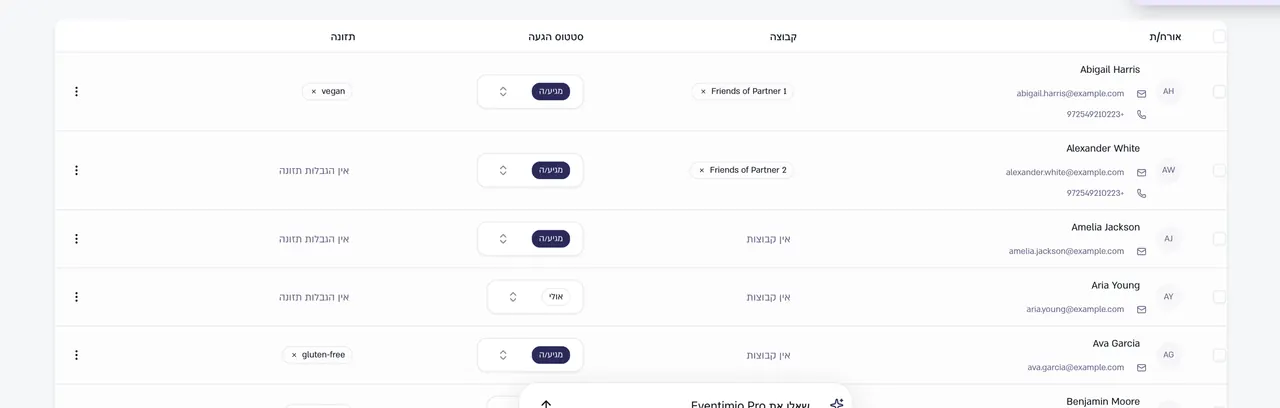The height and width of the screenshot is (408, 1280).
Task: Click the sparkle icon in the Eventimio Pro bar
Action: click(837, 404)
